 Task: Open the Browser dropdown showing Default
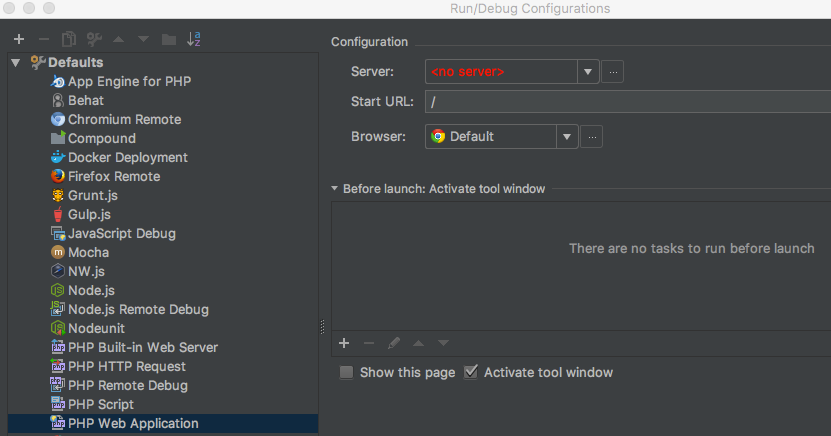click(568, 137)
